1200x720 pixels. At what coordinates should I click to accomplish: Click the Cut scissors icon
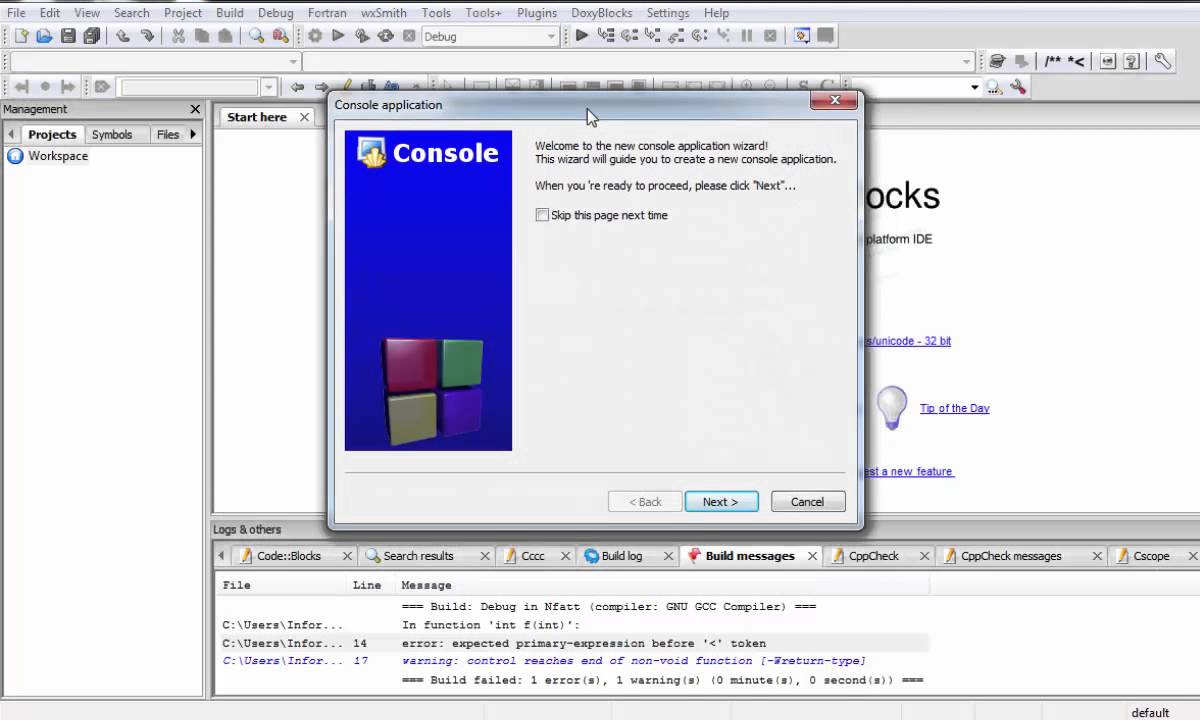coord(178,36)
